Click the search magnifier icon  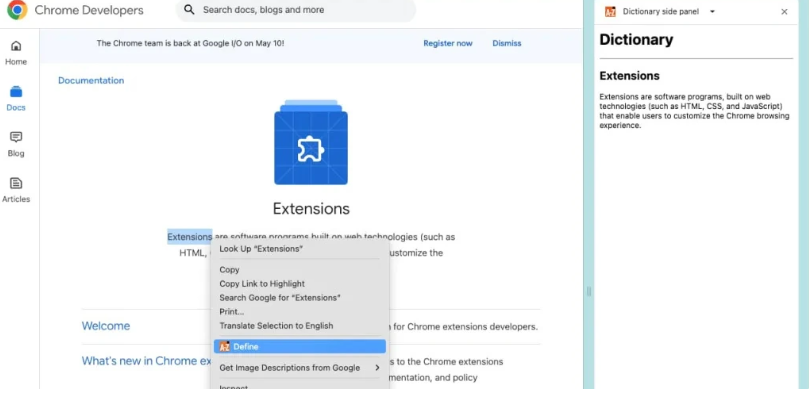pyautogui.click(x=189, y=10)
